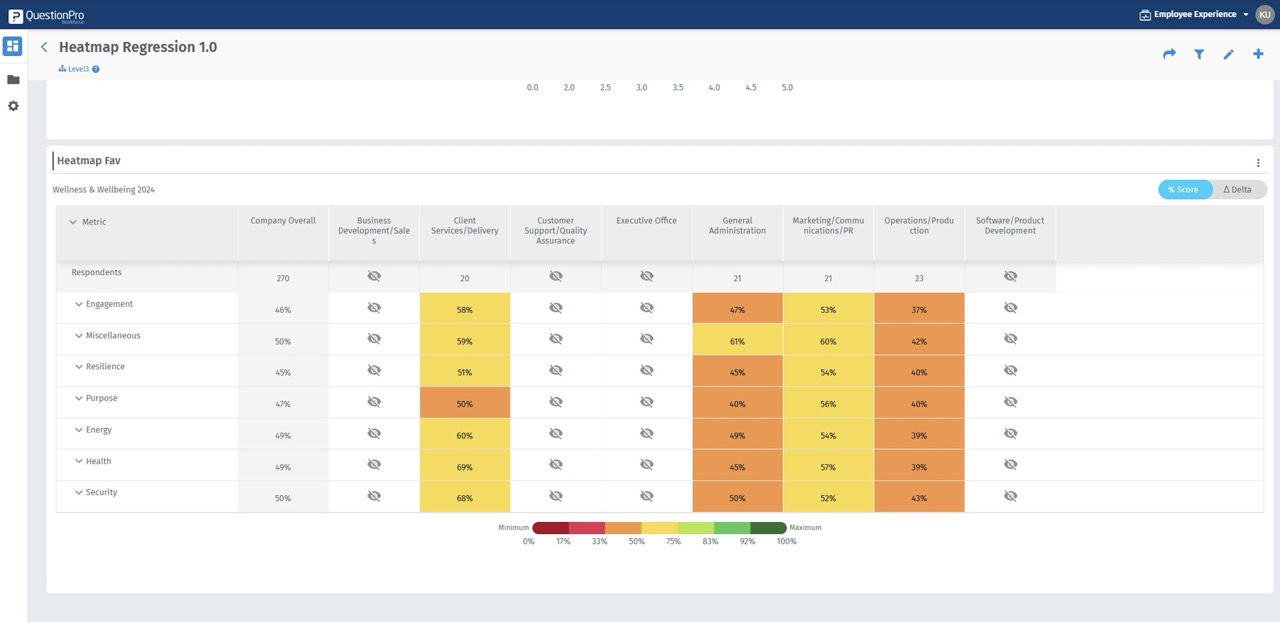Screen dimensions: 1280x622
Task: Collapse the Metric column header chevron
Action: [x=72, y=222]
